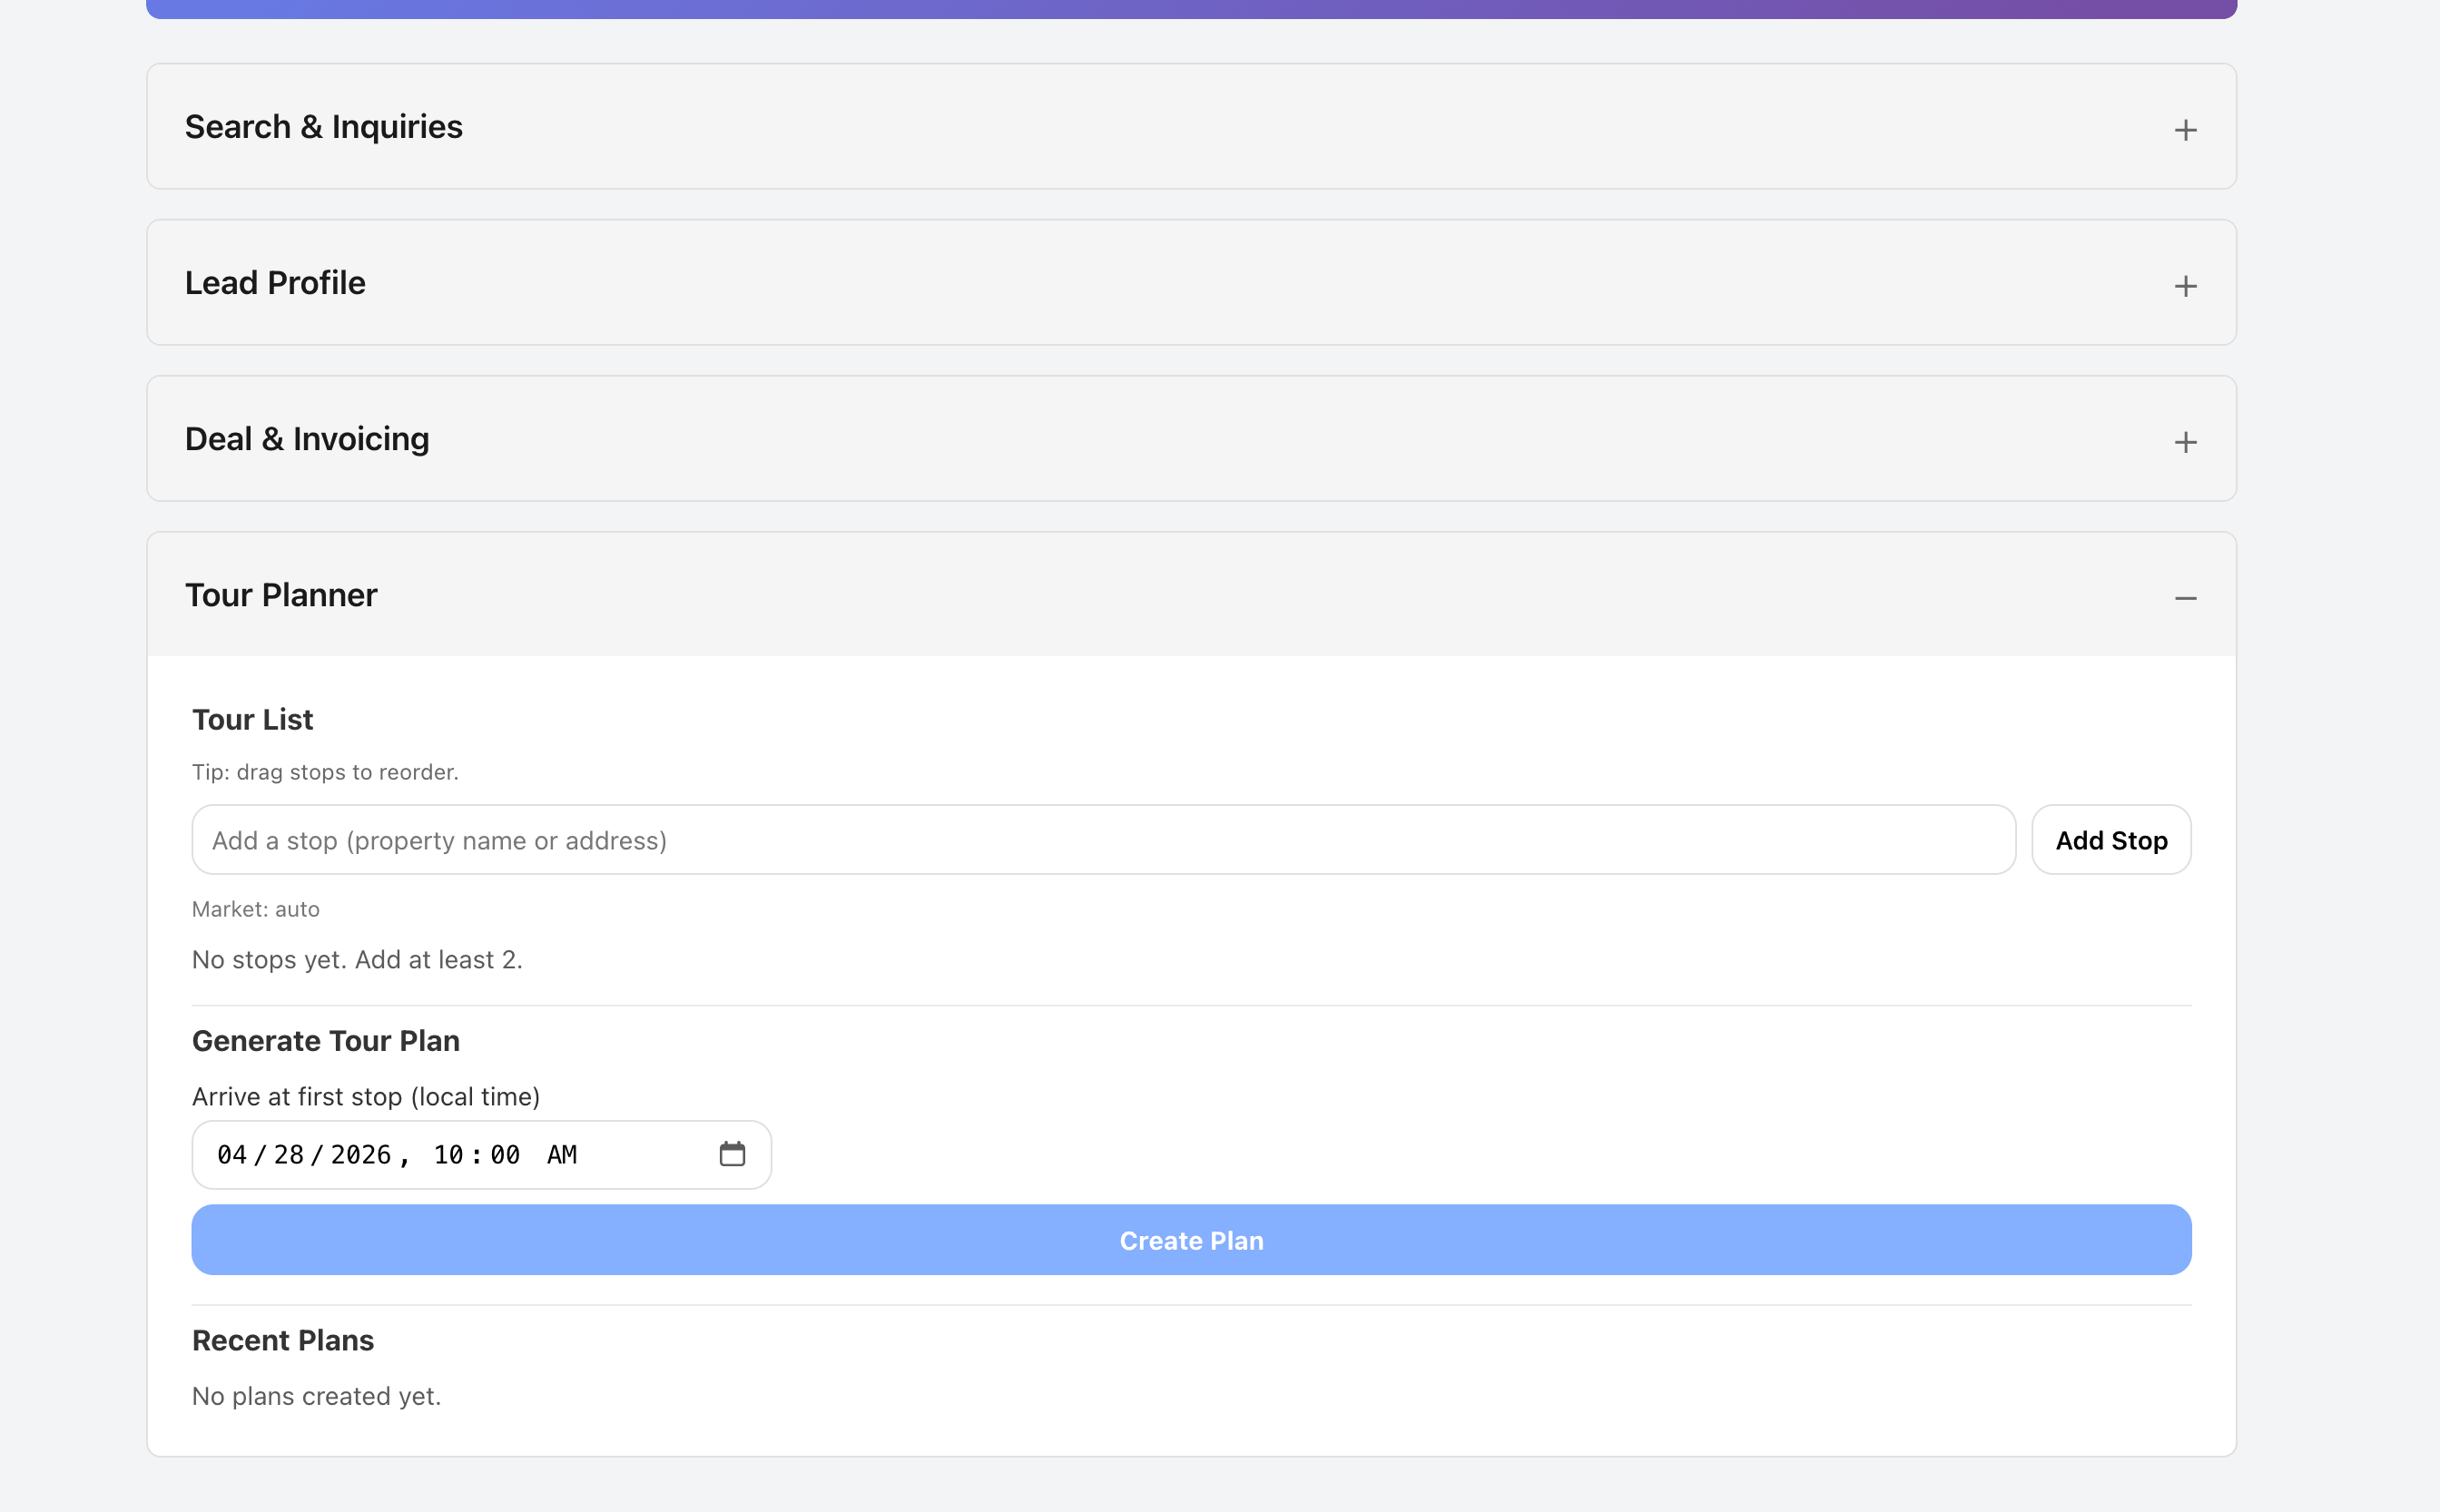Click 'Arrive at first stop (local time)' label

[366, 1097]
